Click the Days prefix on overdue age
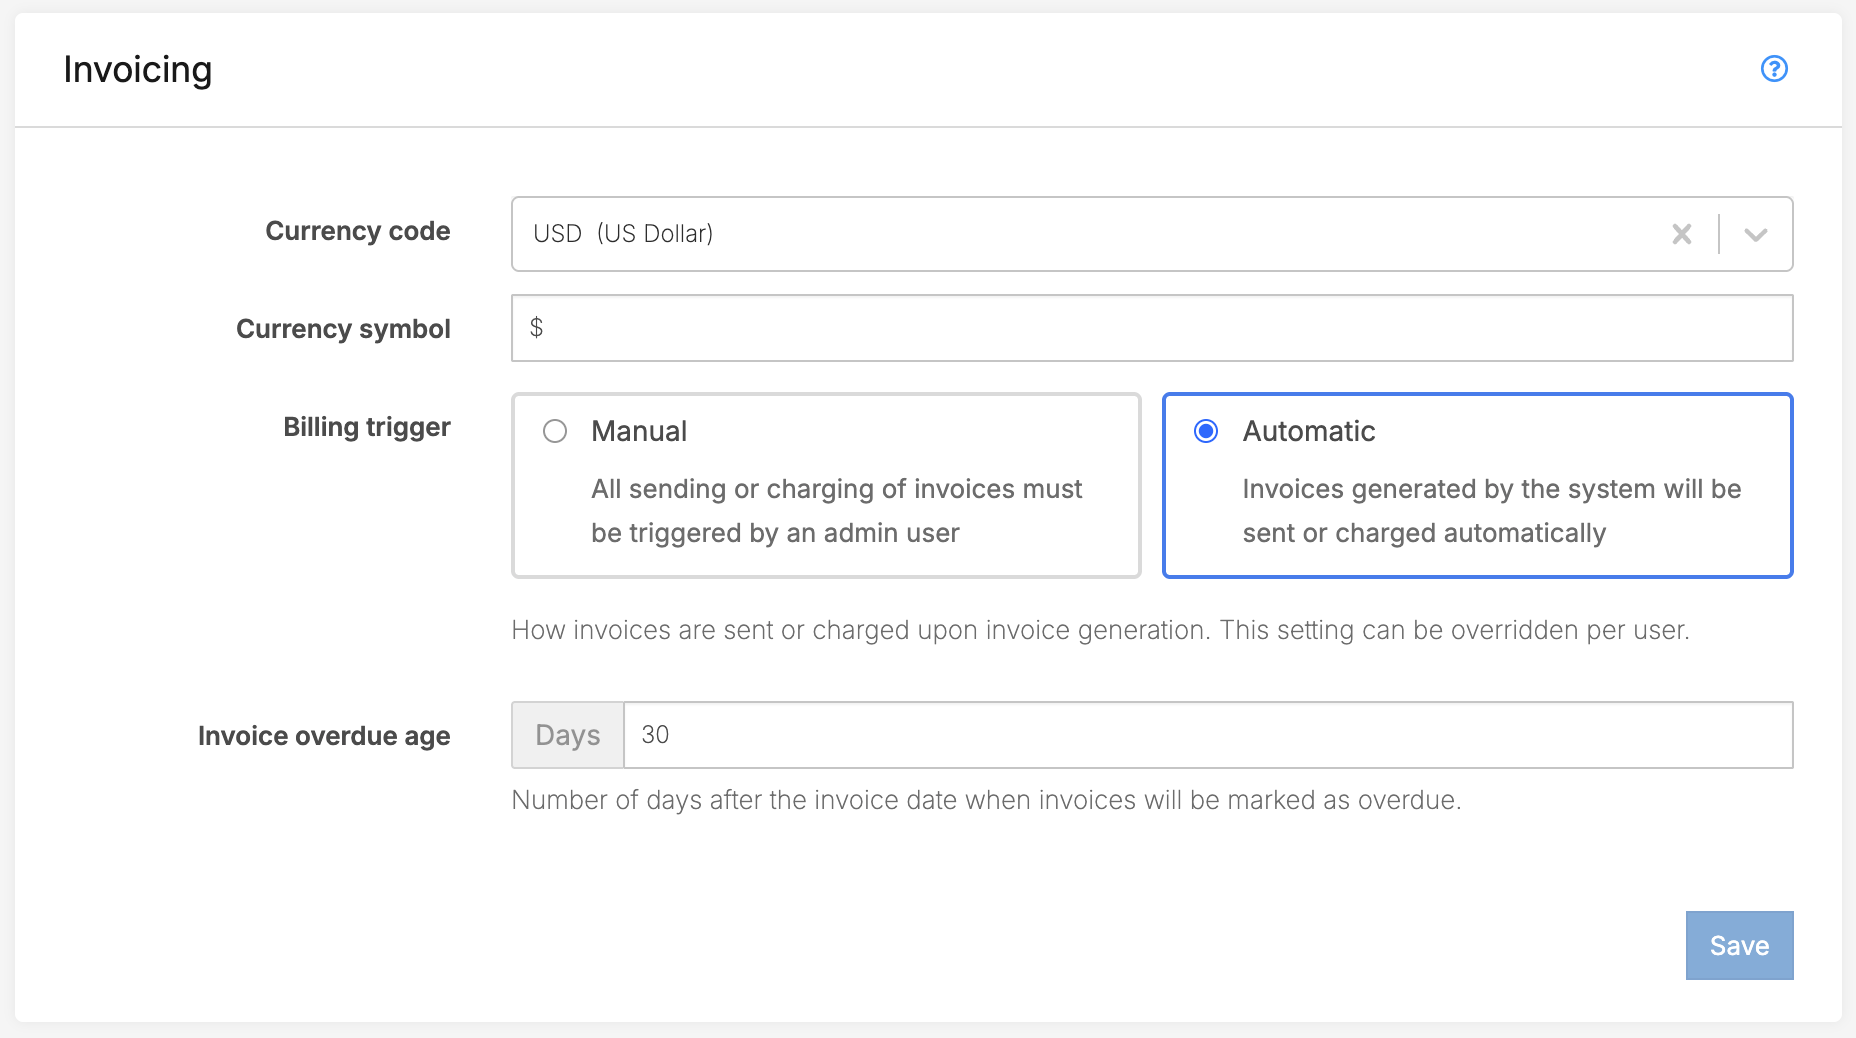Image resolution: width=1856 pixels, height=1038 pixels. [x=568, y=735]
